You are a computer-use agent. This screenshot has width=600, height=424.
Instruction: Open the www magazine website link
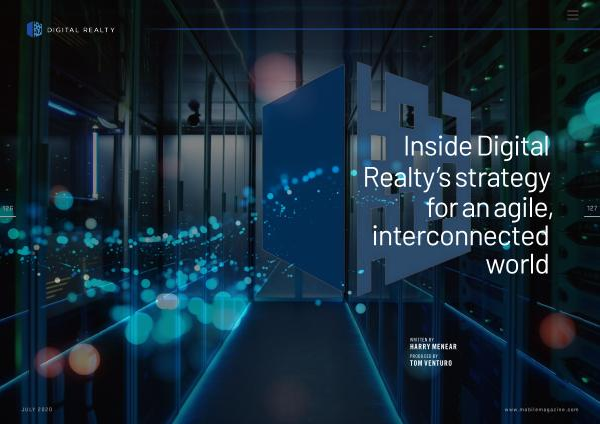pyautogui.click(x=541, y=409)
